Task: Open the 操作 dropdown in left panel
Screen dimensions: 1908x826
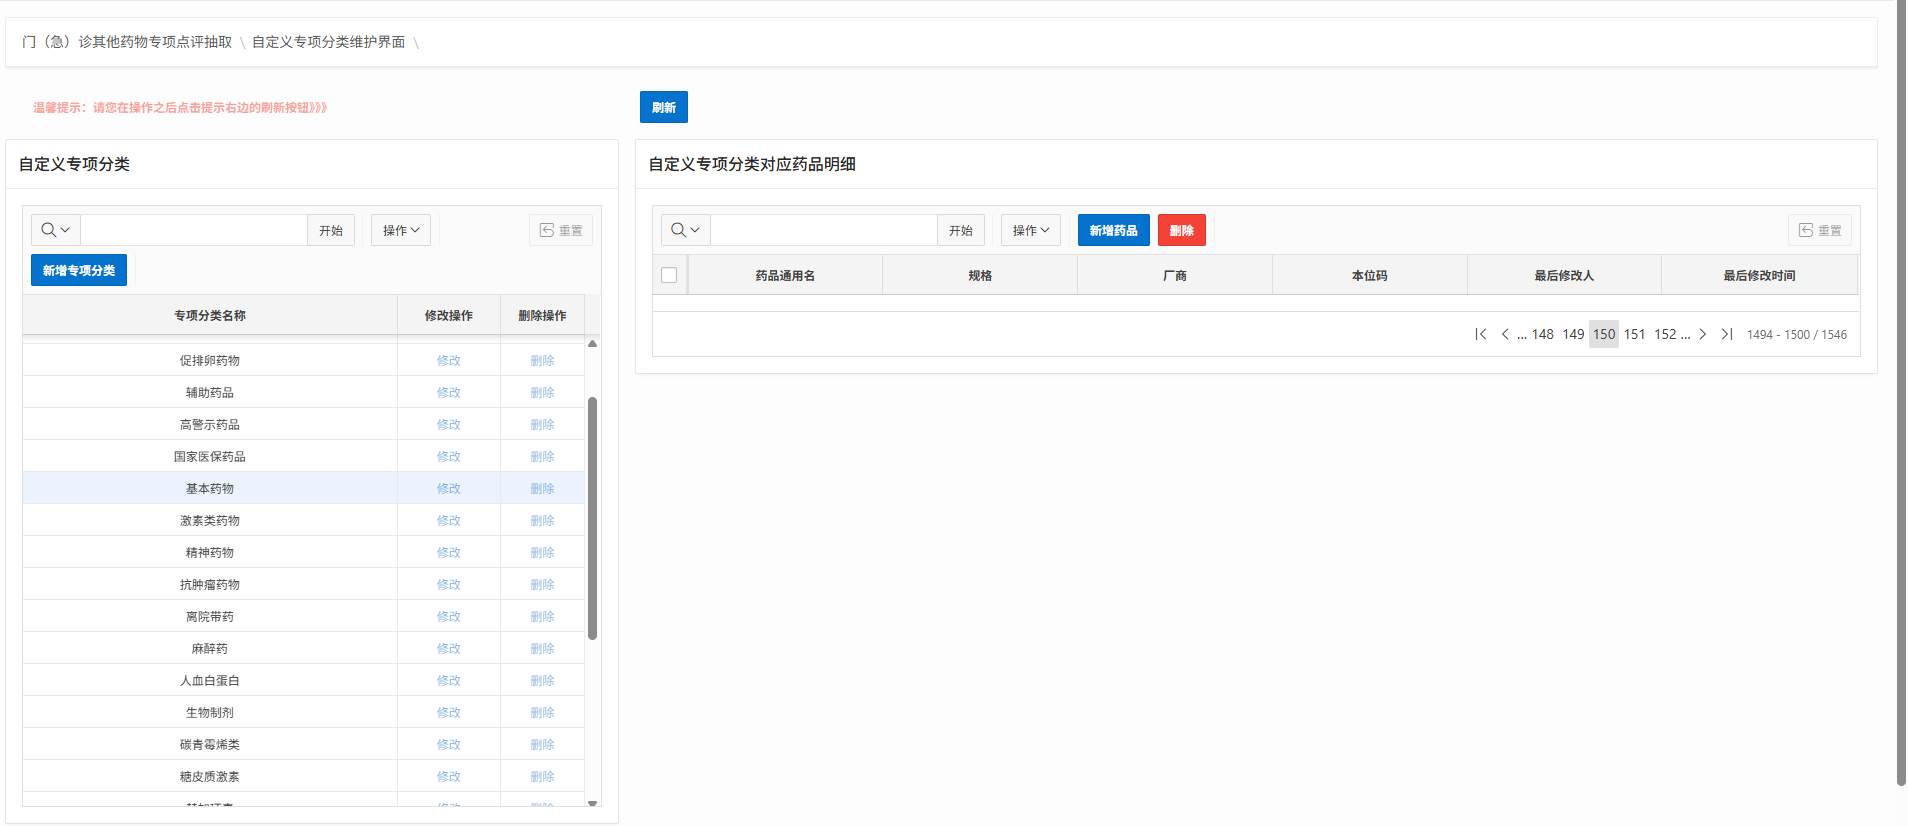Action: pyautogui.click(x=401, y=230)
